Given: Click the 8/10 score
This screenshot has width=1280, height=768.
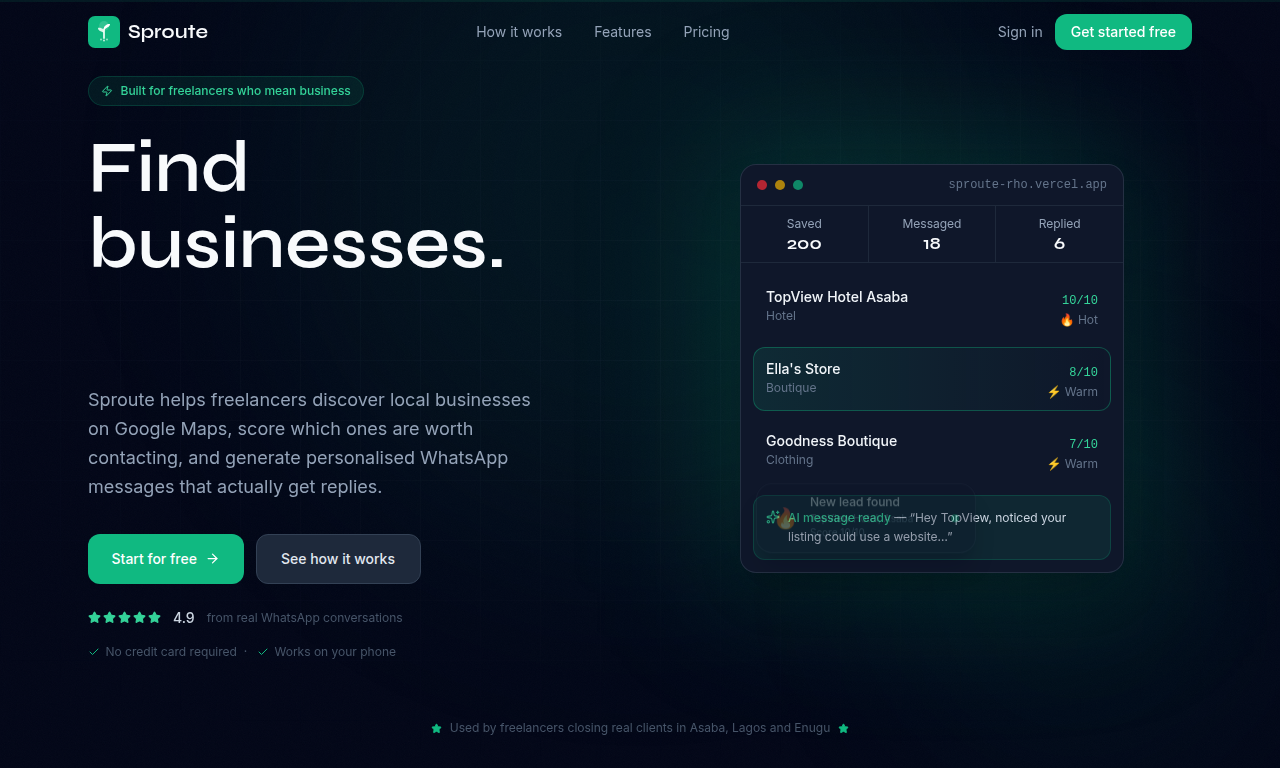Looking at the screenshot, I should point(1083,372).
